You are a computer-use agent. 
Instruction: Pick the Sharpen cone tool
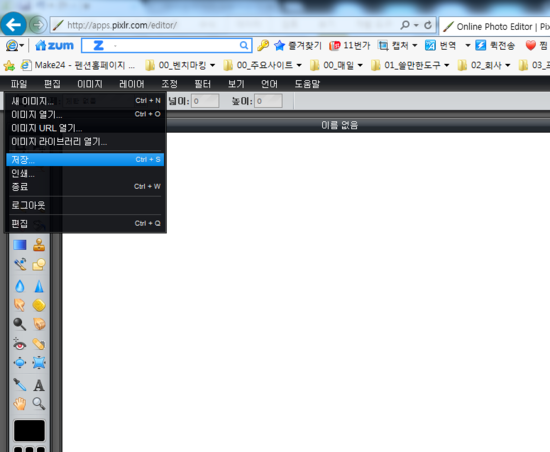coord(39,286)
